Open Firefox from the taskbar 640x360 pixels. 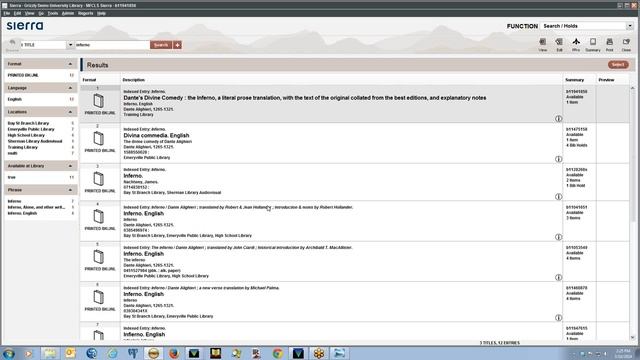pyautogui.click(x=174, y=353)
